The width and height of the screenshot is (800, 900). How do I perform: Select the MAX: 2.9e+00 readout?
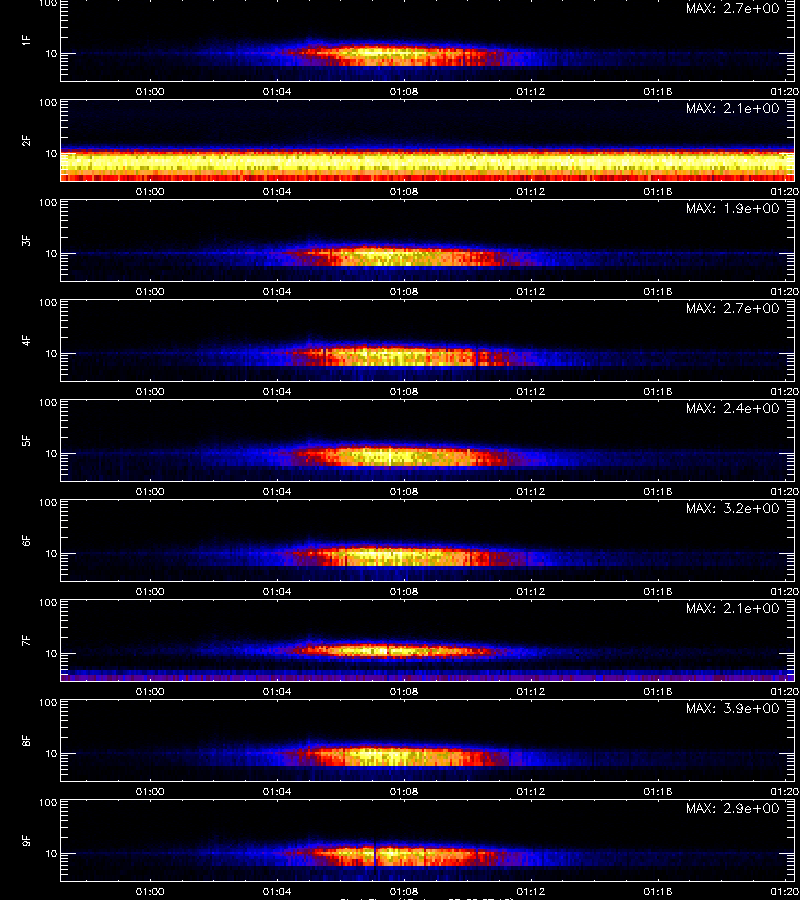tap(732, 808)
